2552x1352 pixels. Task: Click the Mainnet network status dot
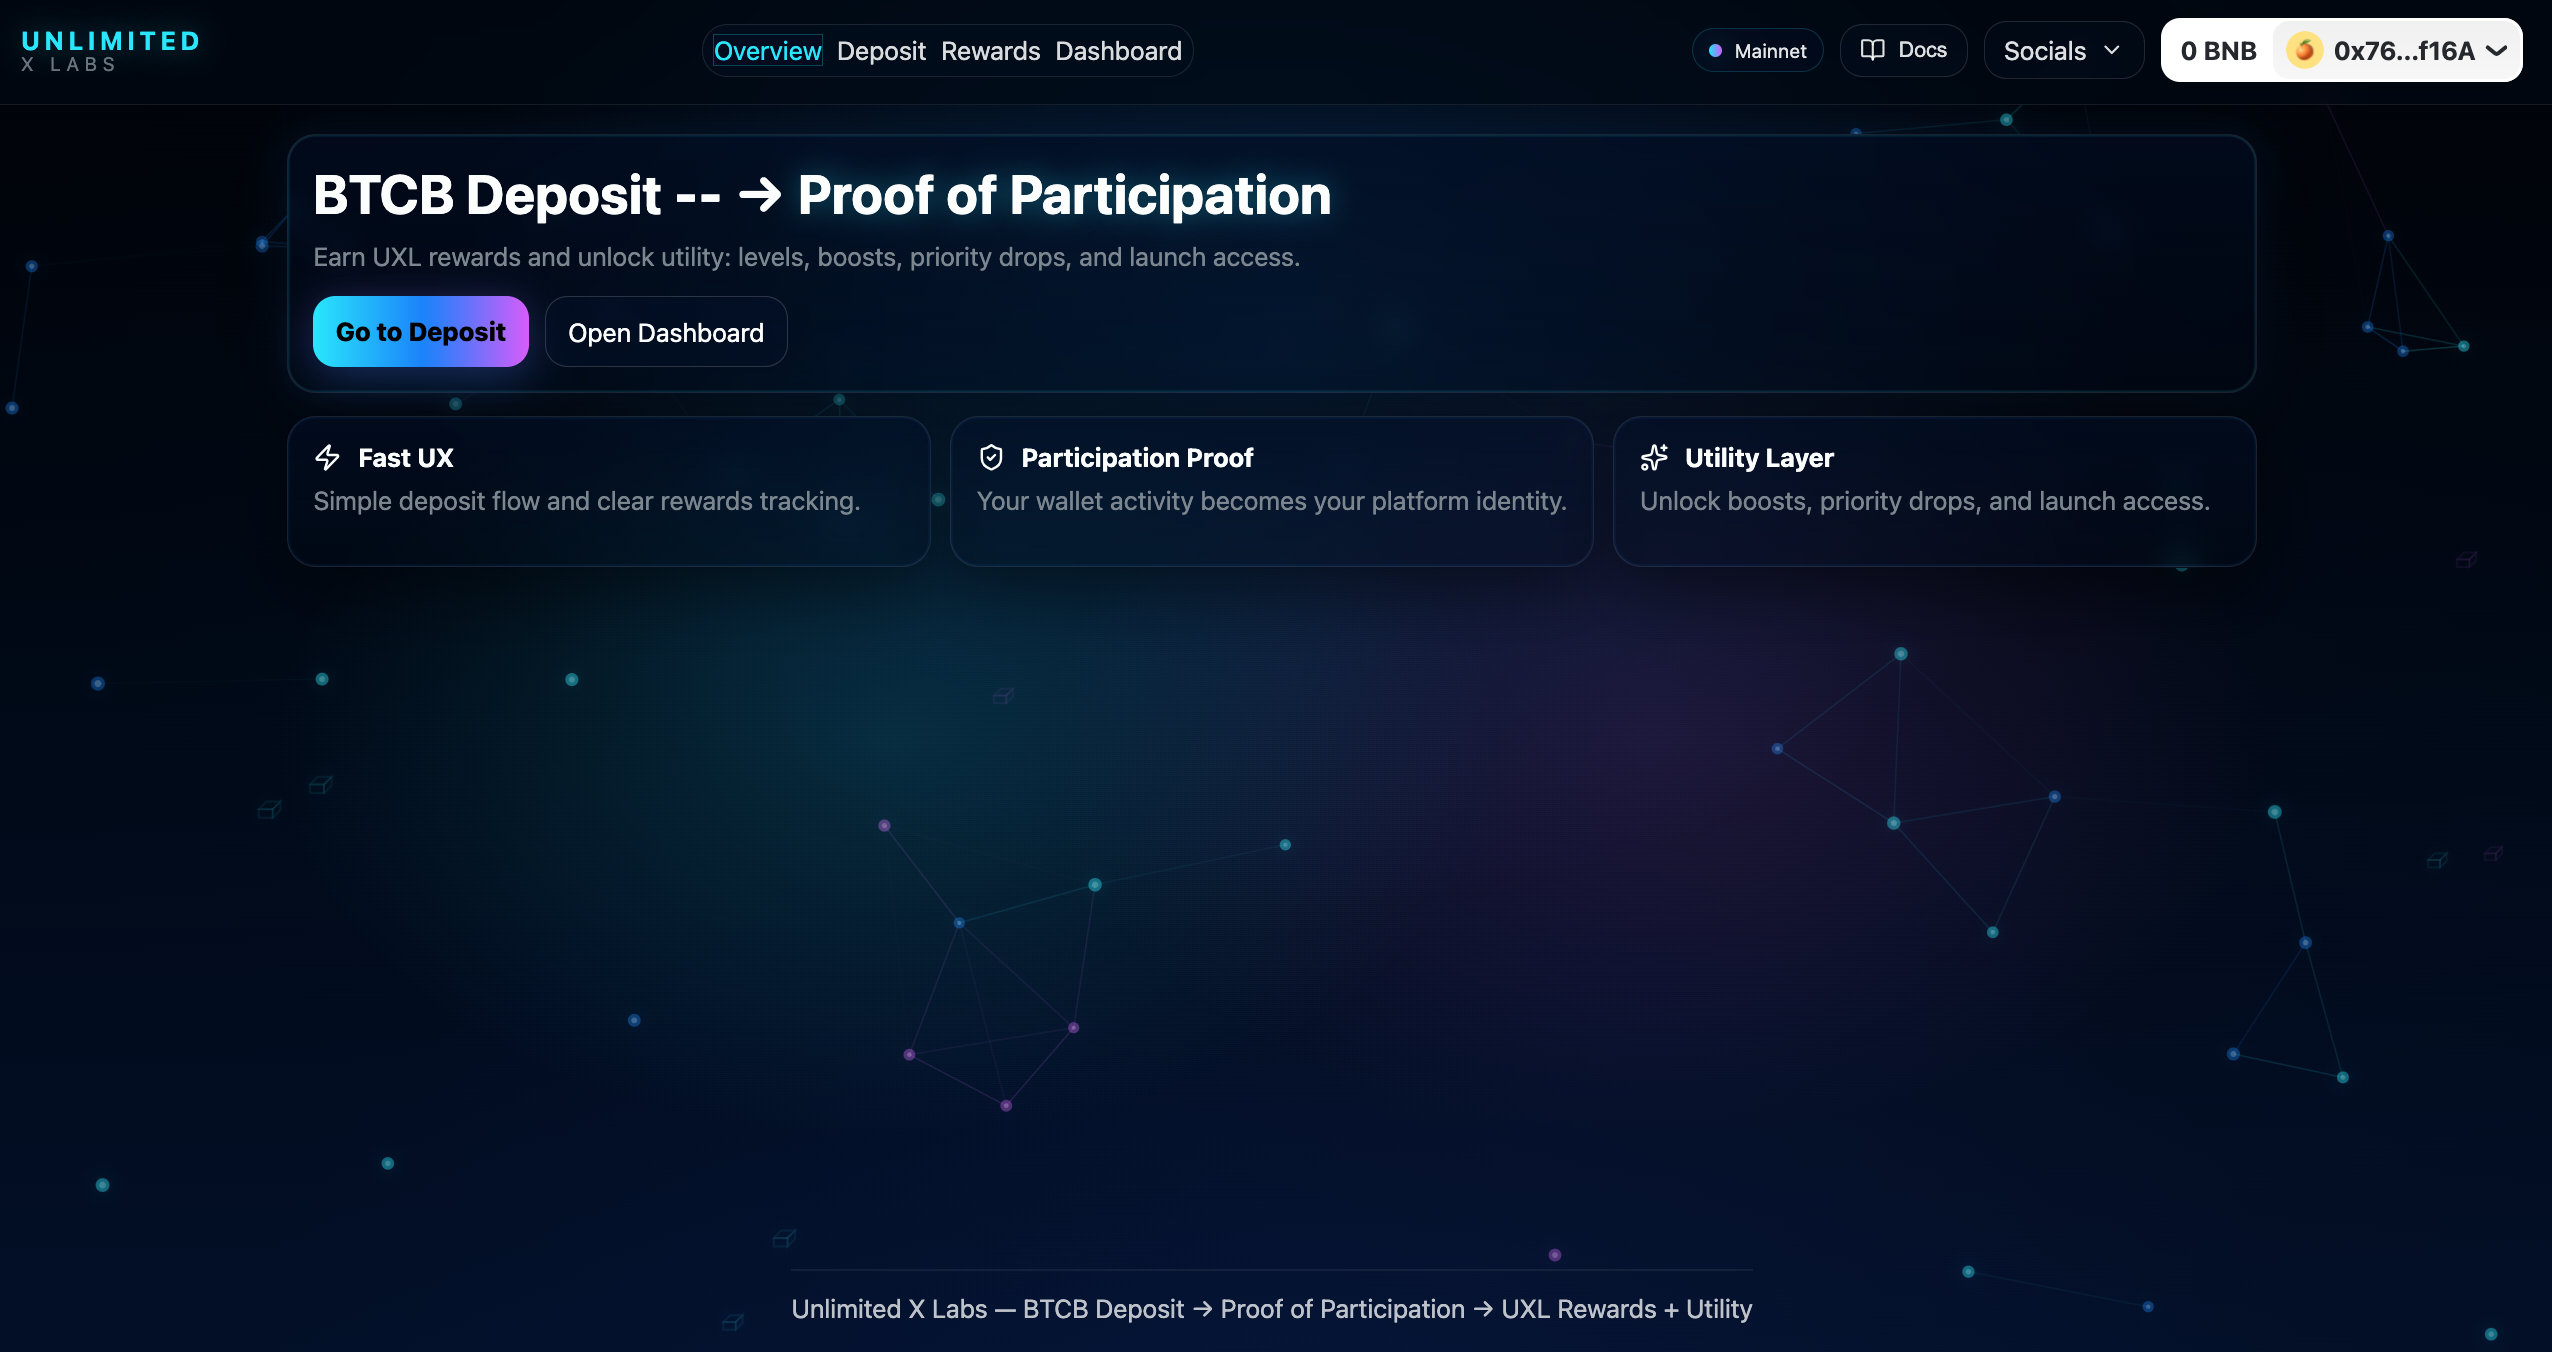pyautogui.click(x=1717, y=50)
